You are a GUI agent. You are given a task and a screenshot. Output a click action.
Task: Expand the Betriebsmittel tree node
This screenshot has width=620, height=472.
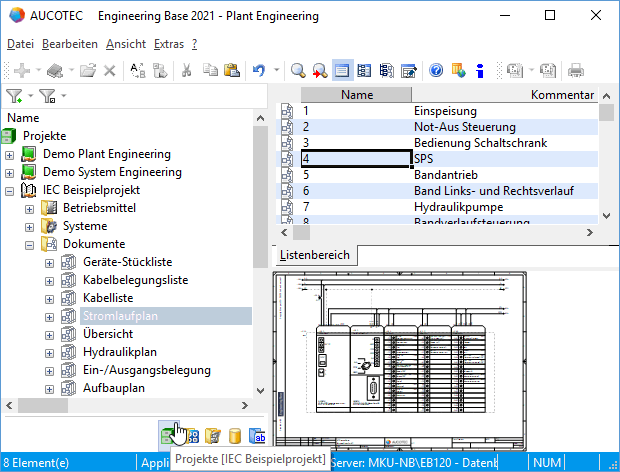click(x=29, y=208)
